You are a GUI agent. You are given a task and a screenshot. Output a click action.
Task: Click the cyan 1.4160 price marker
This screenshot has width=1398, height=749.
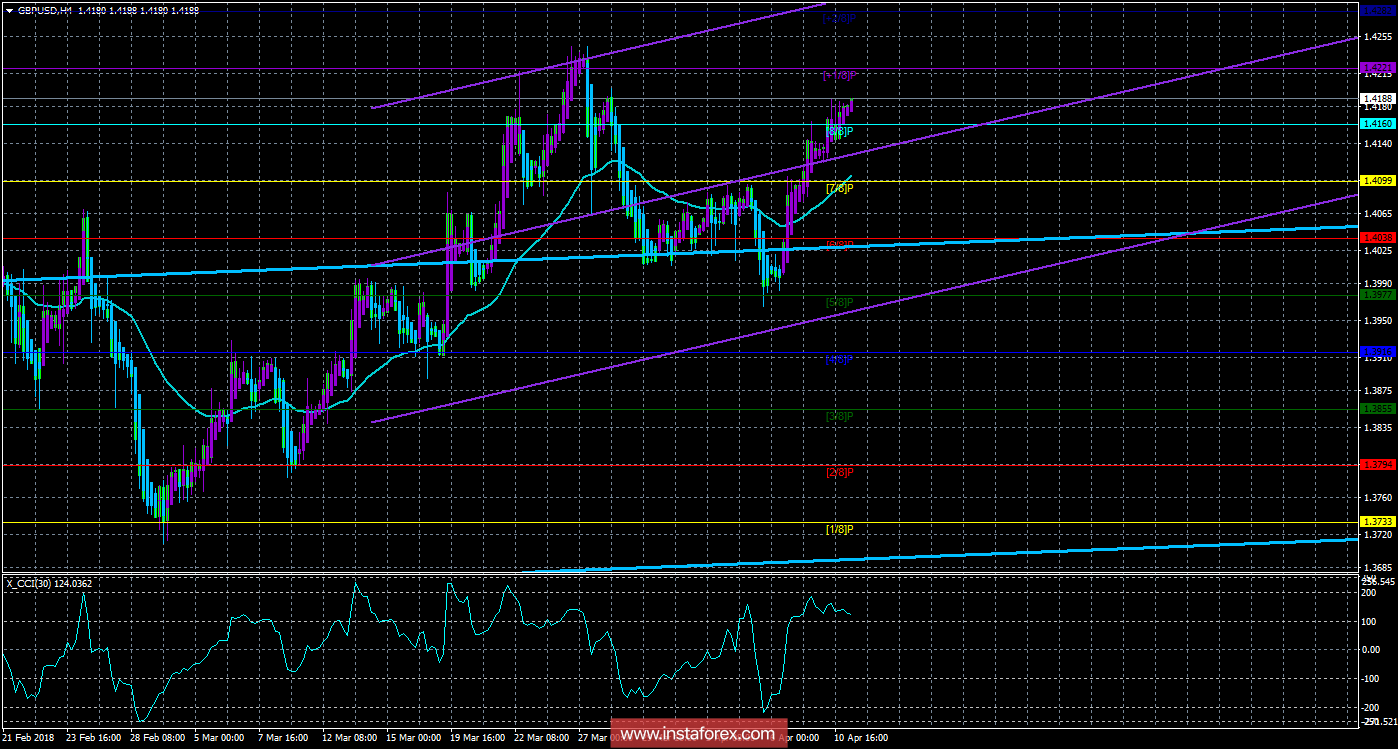pos(1379,122)
